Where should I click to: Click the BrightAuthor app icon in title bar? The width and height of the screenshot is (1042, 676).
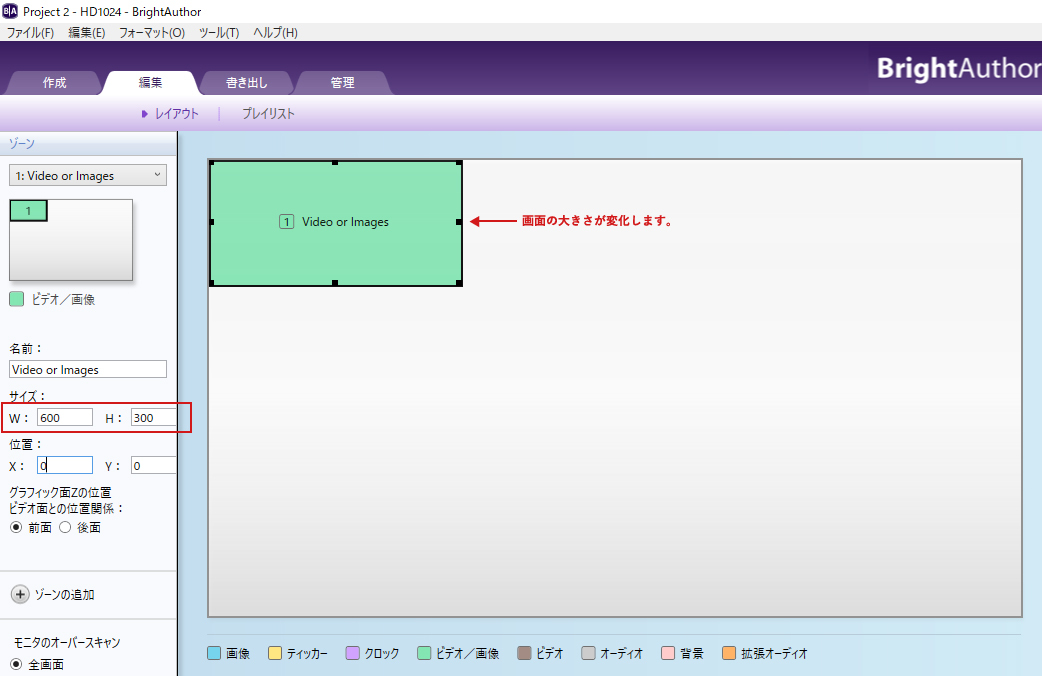click(10, 10)
